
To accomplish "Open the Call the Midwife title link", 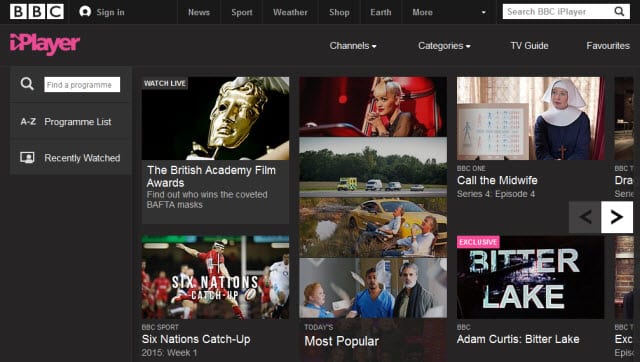I will [497, 180].
